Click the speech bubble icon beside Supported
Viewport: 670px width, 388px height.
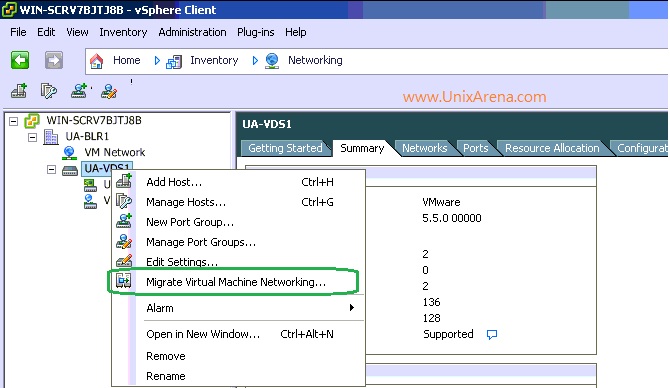[x=492, y=335]
